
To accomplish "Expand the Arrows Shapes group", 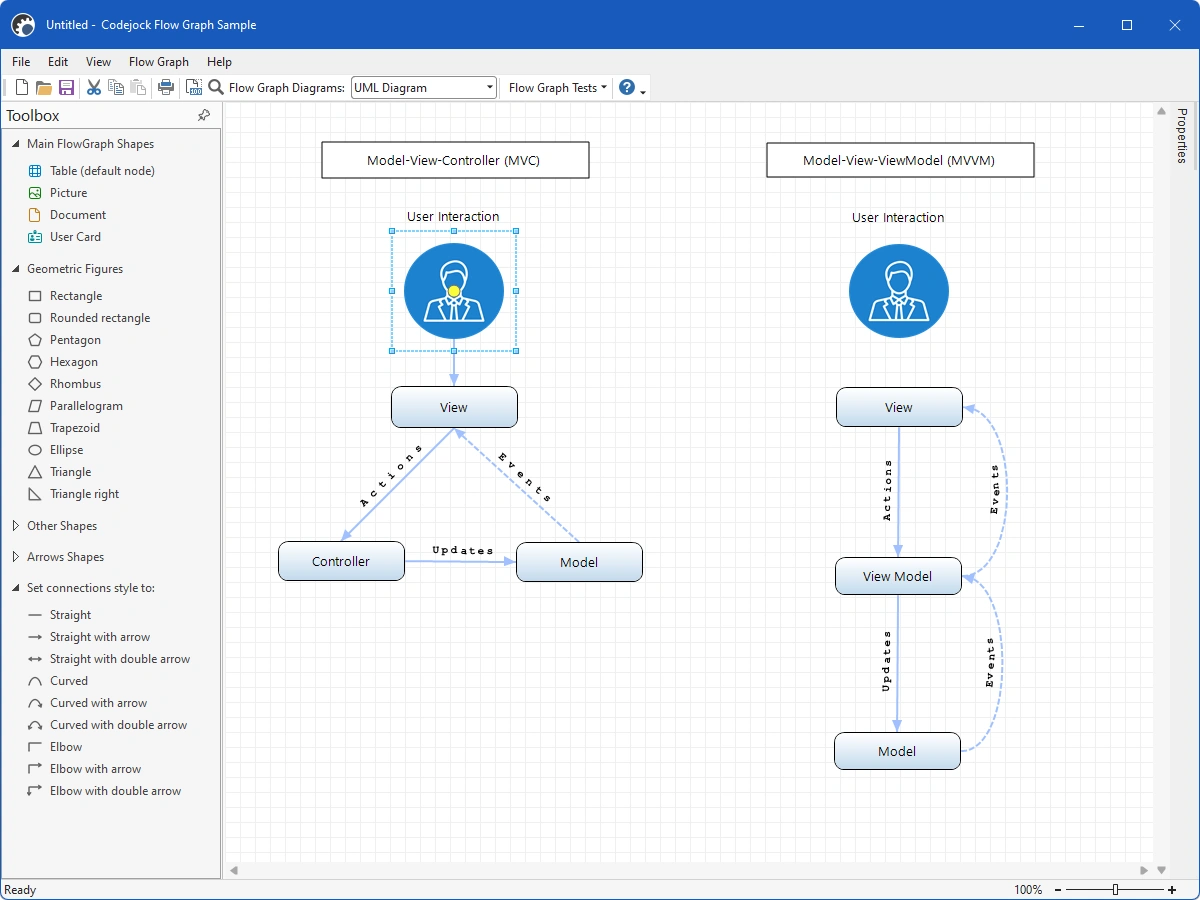I will (x=16, y=557).
